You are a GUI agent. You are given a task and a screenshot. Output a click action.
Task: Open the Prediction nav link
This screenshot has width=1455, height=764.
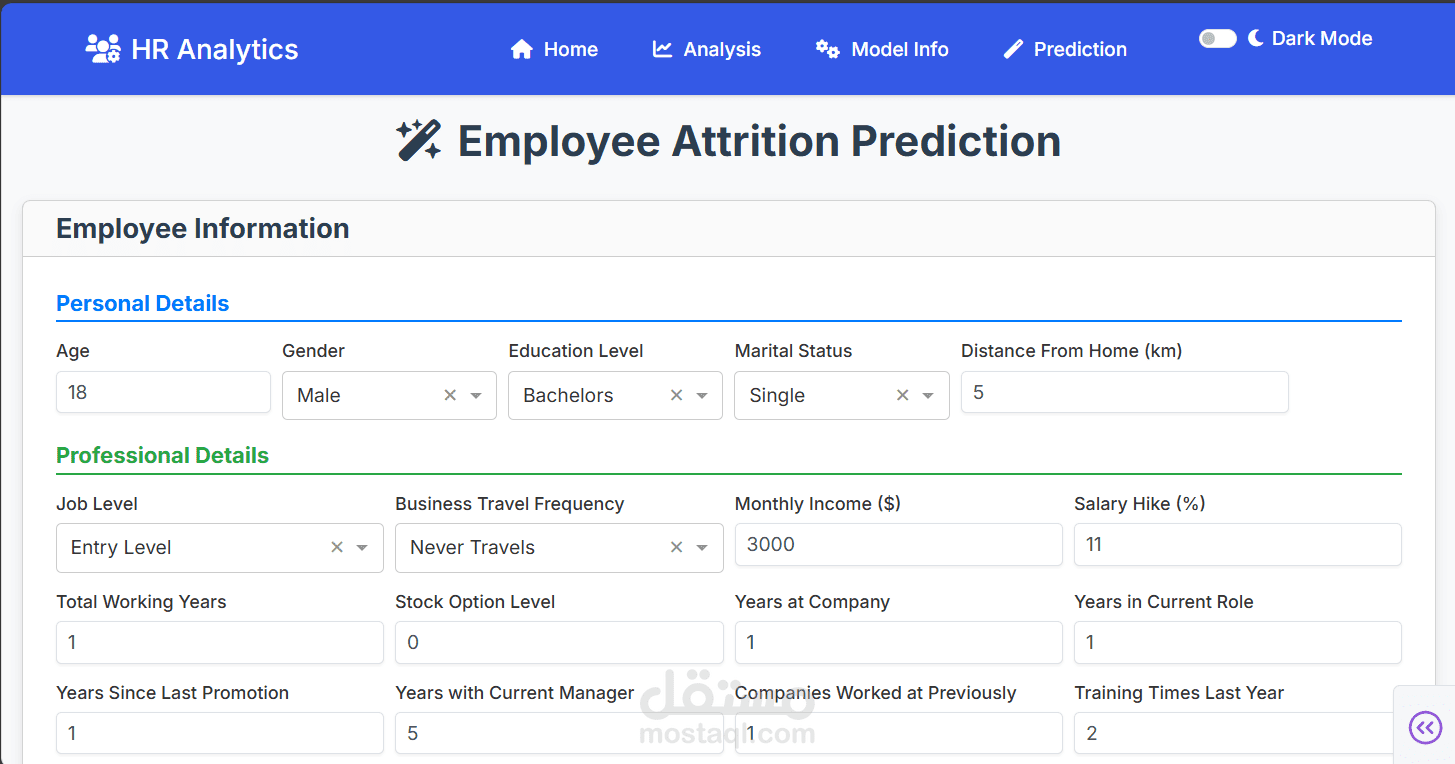[1079, 49]
